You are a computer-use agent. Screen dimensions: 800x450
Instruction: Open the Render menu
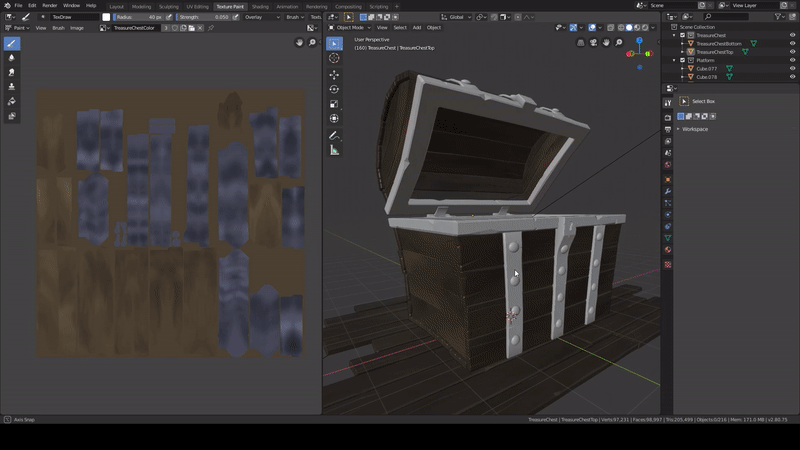[50, 6]
